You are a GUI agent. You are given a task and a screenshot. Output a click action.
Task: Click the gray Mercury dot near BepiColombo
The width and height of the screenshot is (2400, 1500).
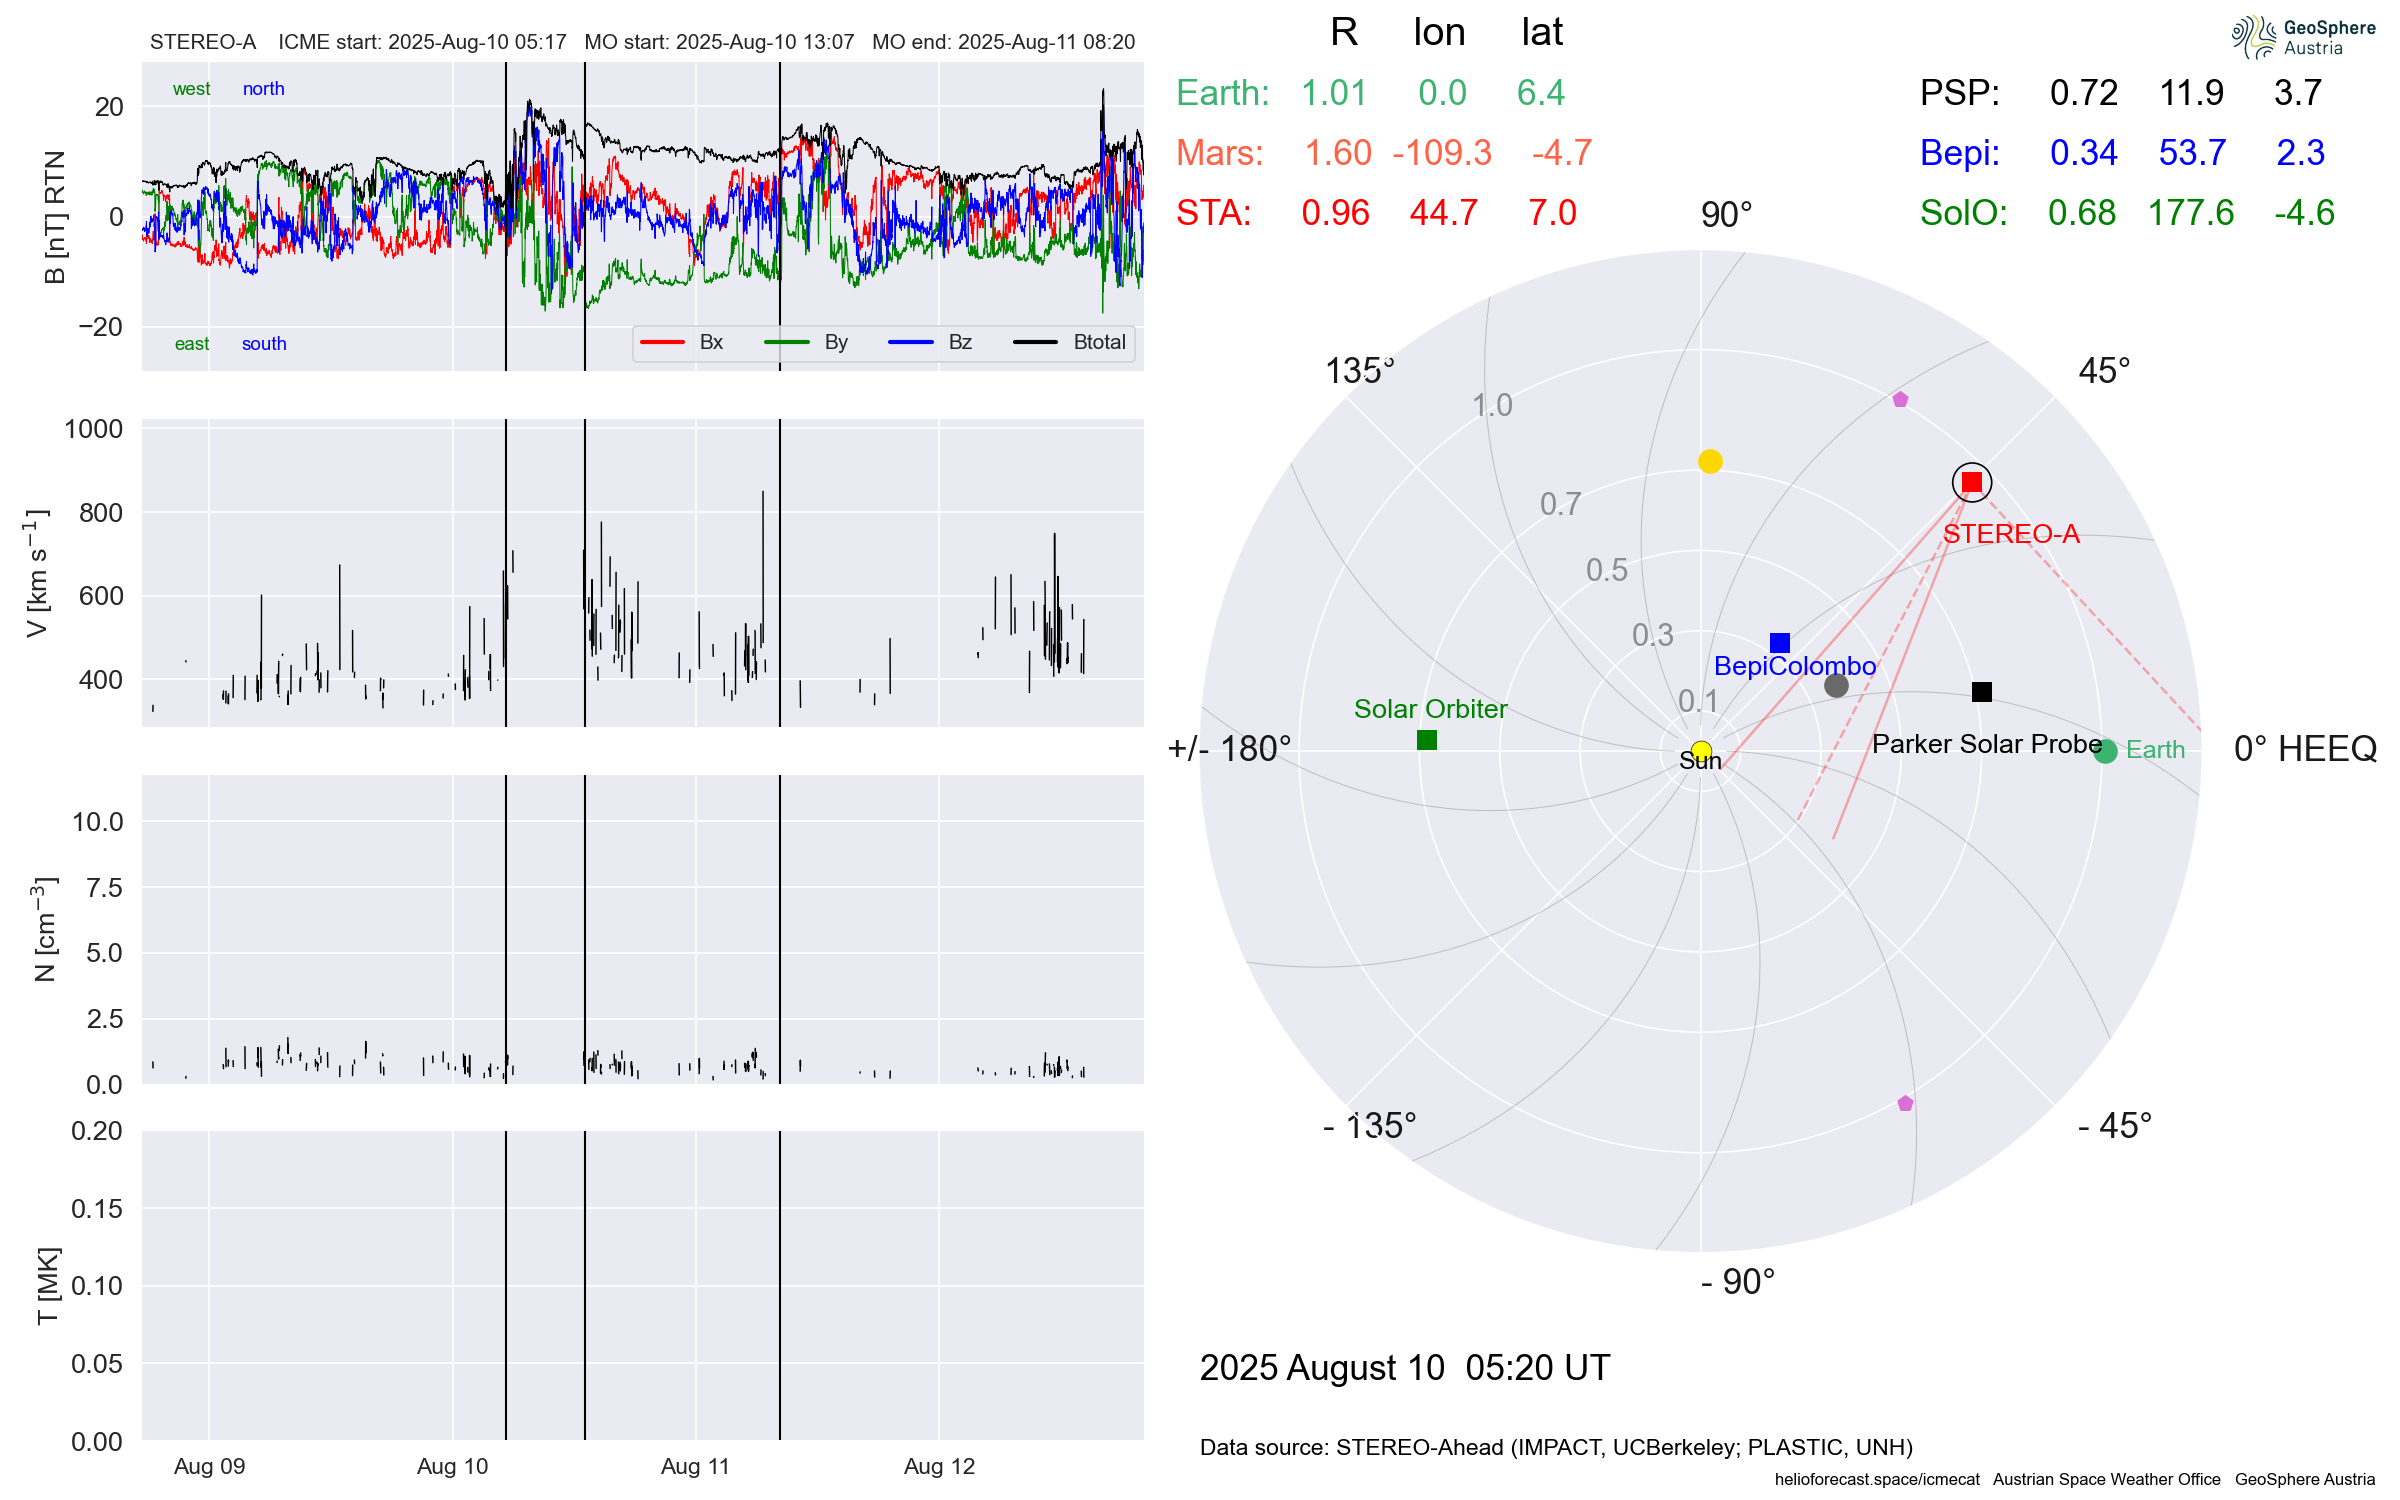[x=1836, y=685]
